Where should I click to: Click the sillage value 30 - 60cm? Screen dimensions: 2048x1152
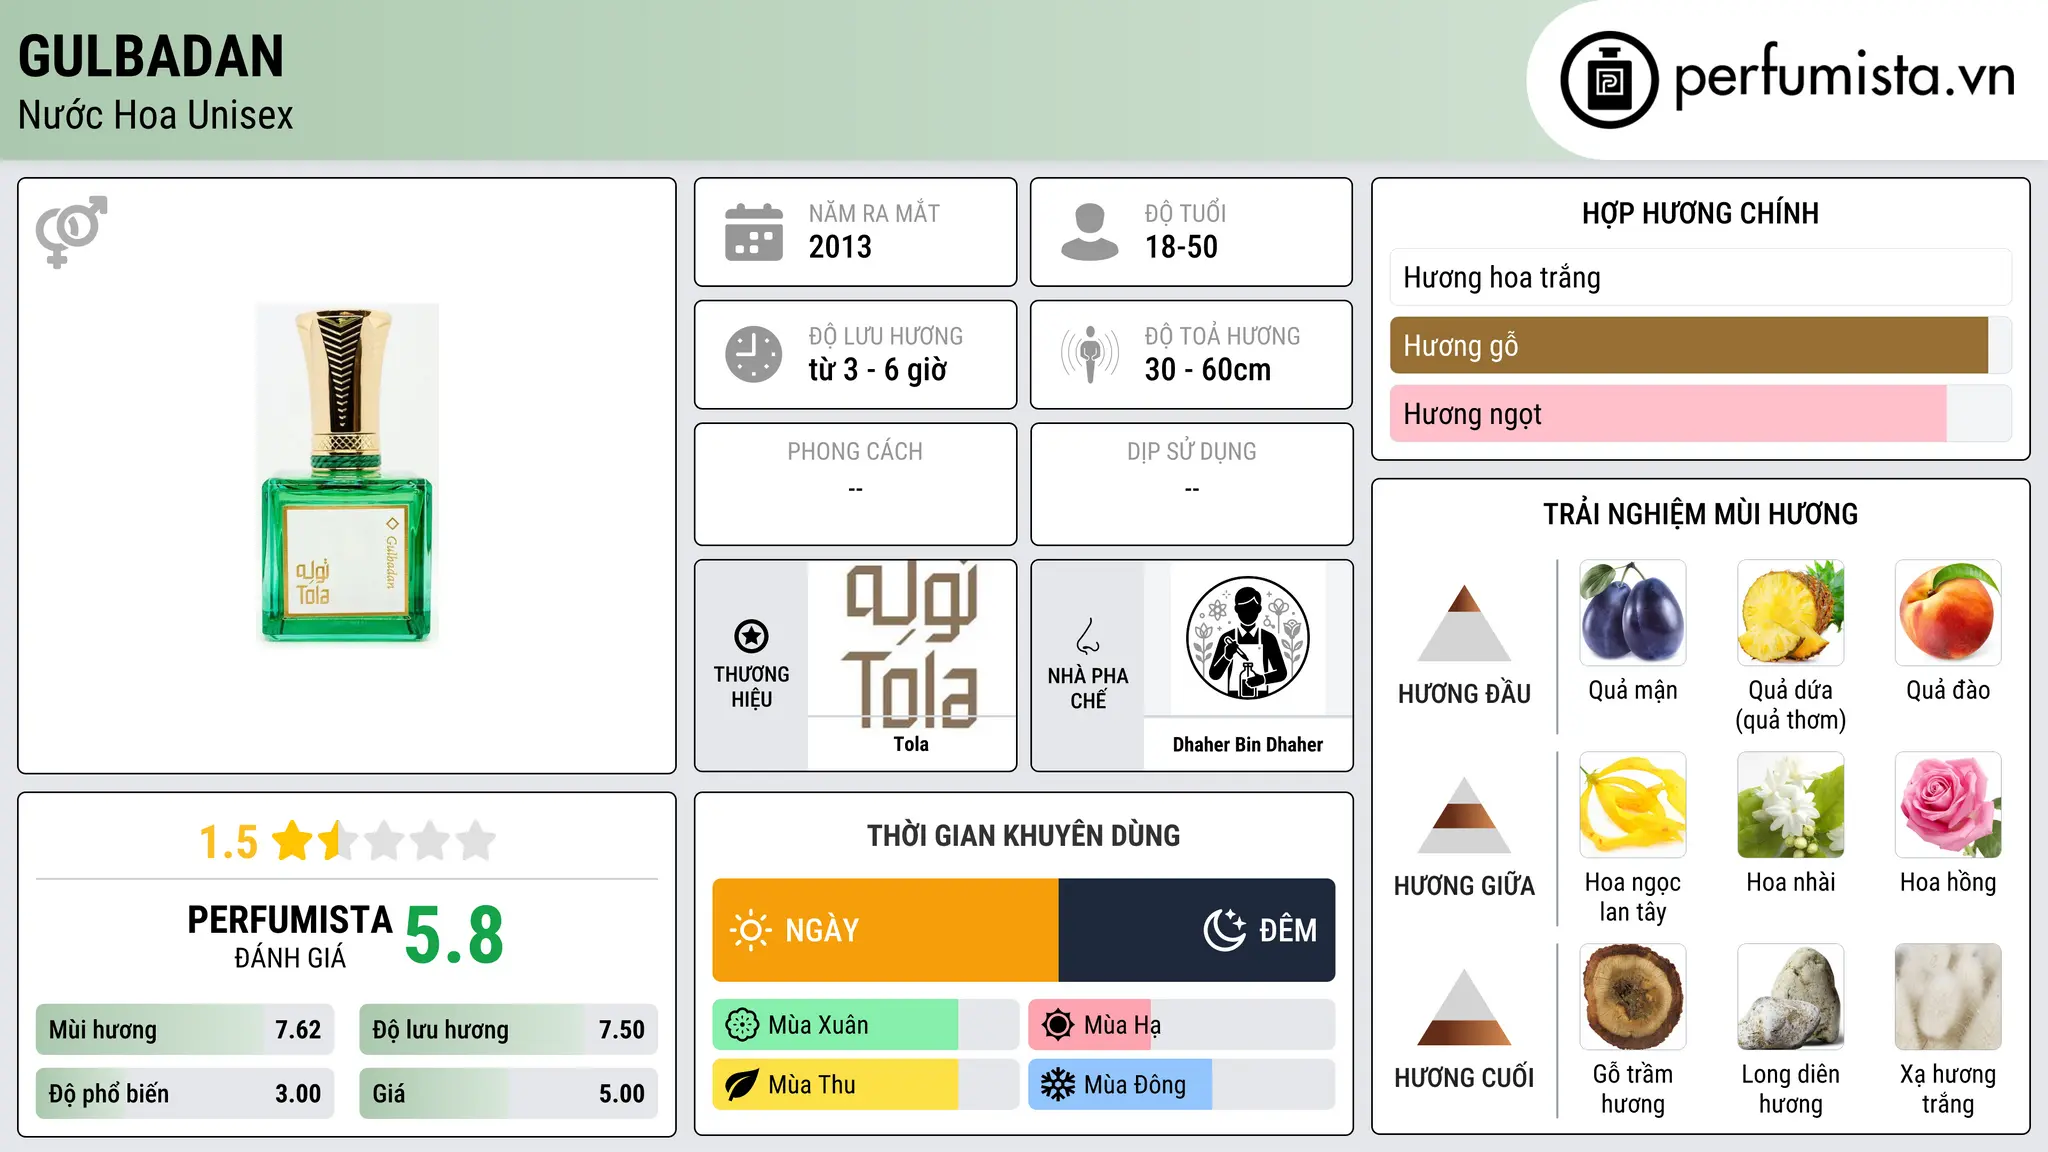(x=1208, y=370)
